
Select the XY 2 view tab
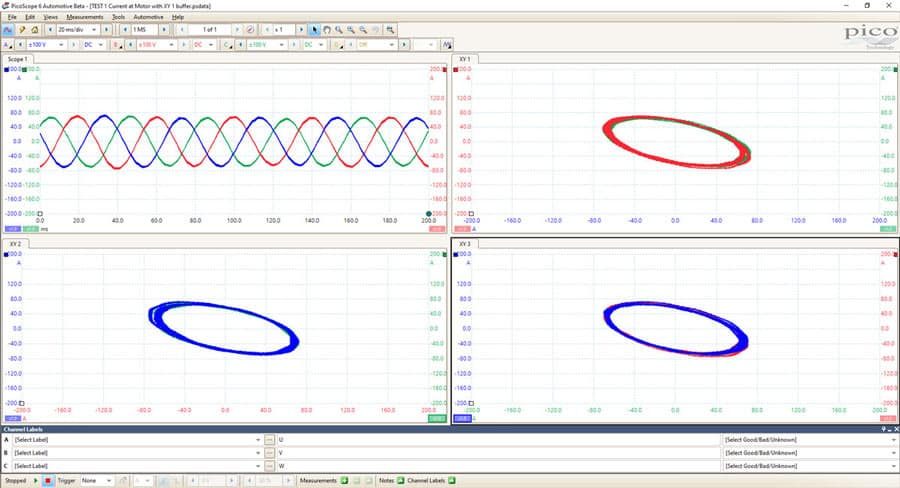click(x=15, y=244)
